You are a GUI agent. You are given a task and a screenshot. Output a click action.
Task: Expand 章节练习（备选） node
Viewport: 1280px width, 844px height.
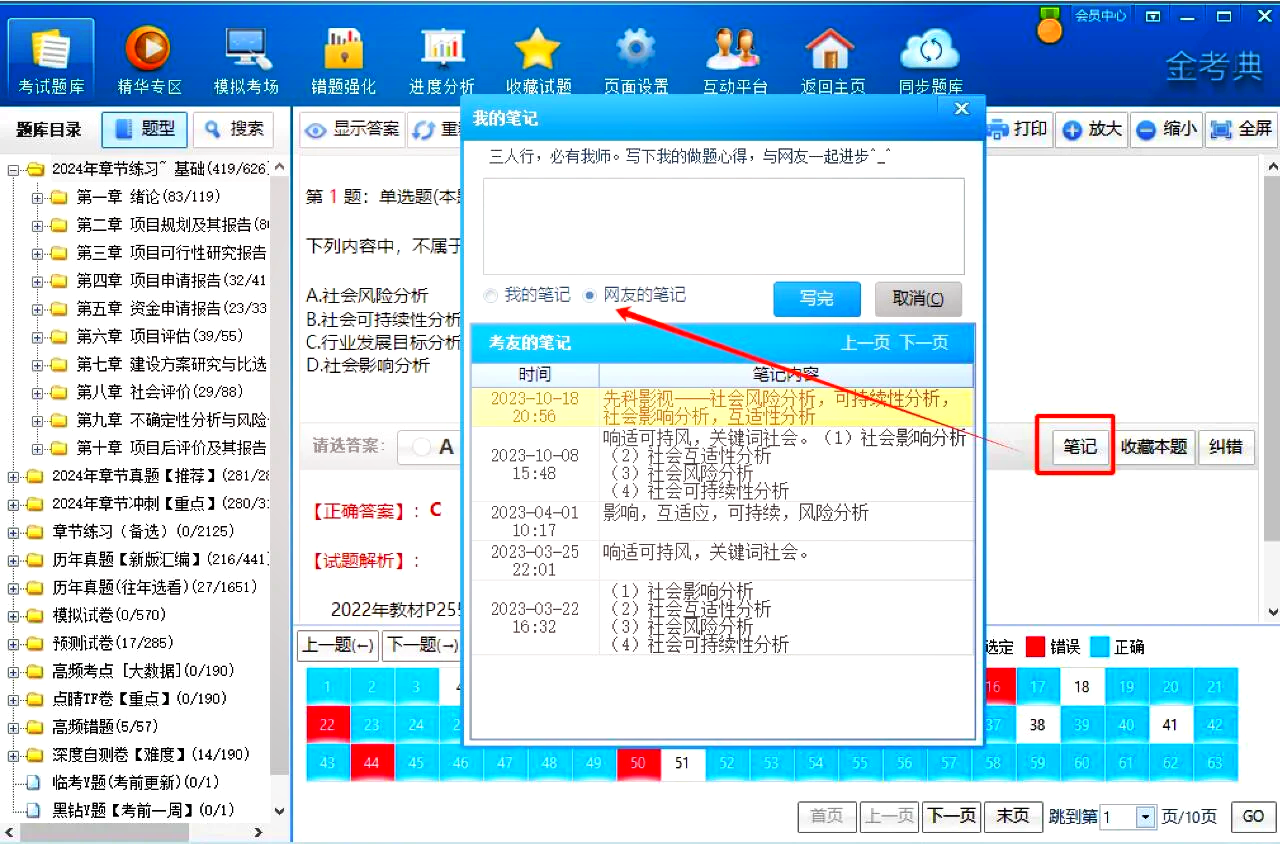[x=14, y=531]
